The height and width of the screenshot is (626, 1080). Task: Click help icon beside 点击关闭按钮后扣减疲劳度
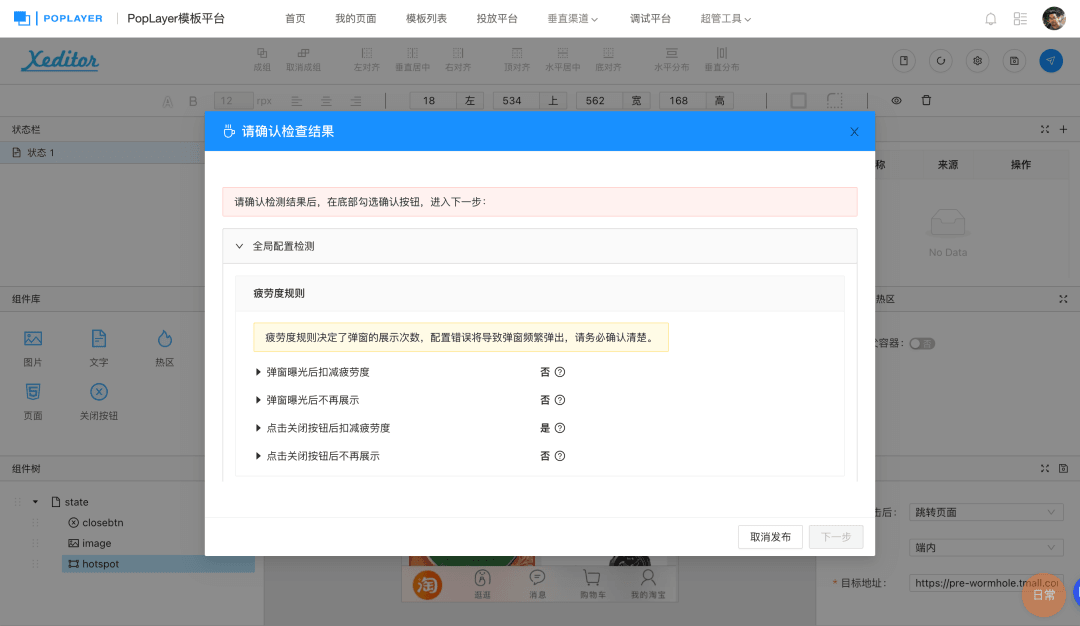[x=560, y=428]
